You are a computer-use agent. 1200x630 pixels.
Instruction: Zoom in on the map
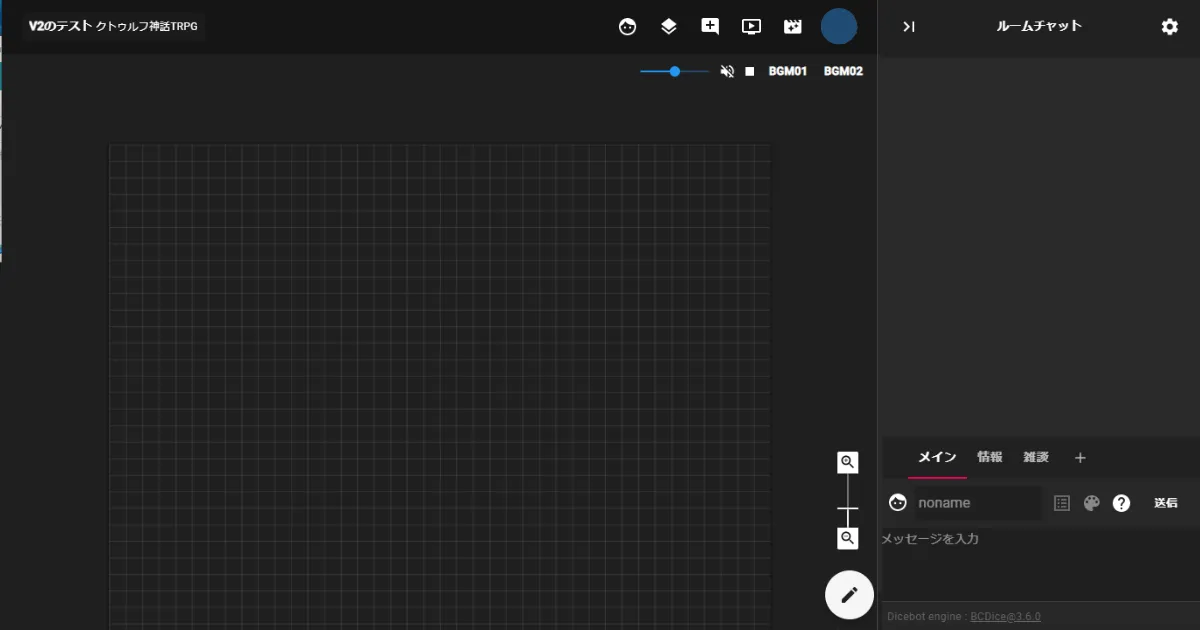pyautogui.click(x=848, y=462)
